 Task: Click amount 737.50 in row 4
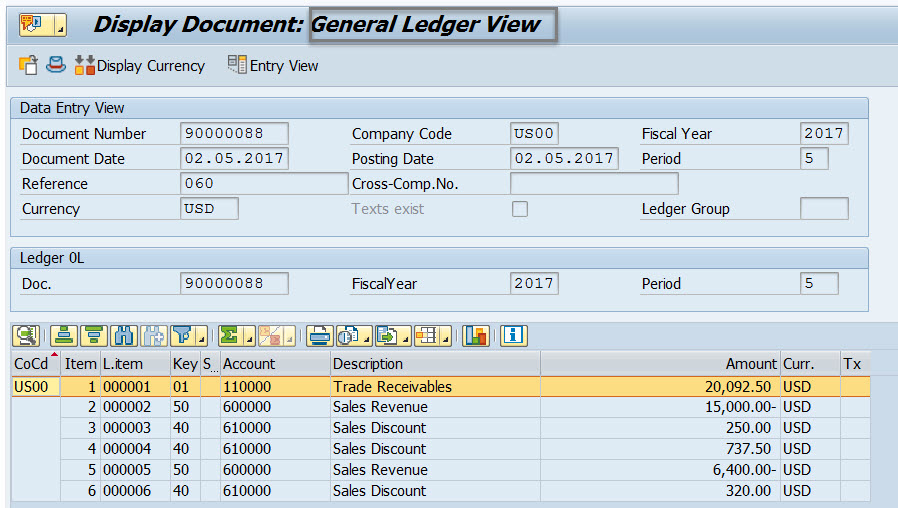[660, 449]
